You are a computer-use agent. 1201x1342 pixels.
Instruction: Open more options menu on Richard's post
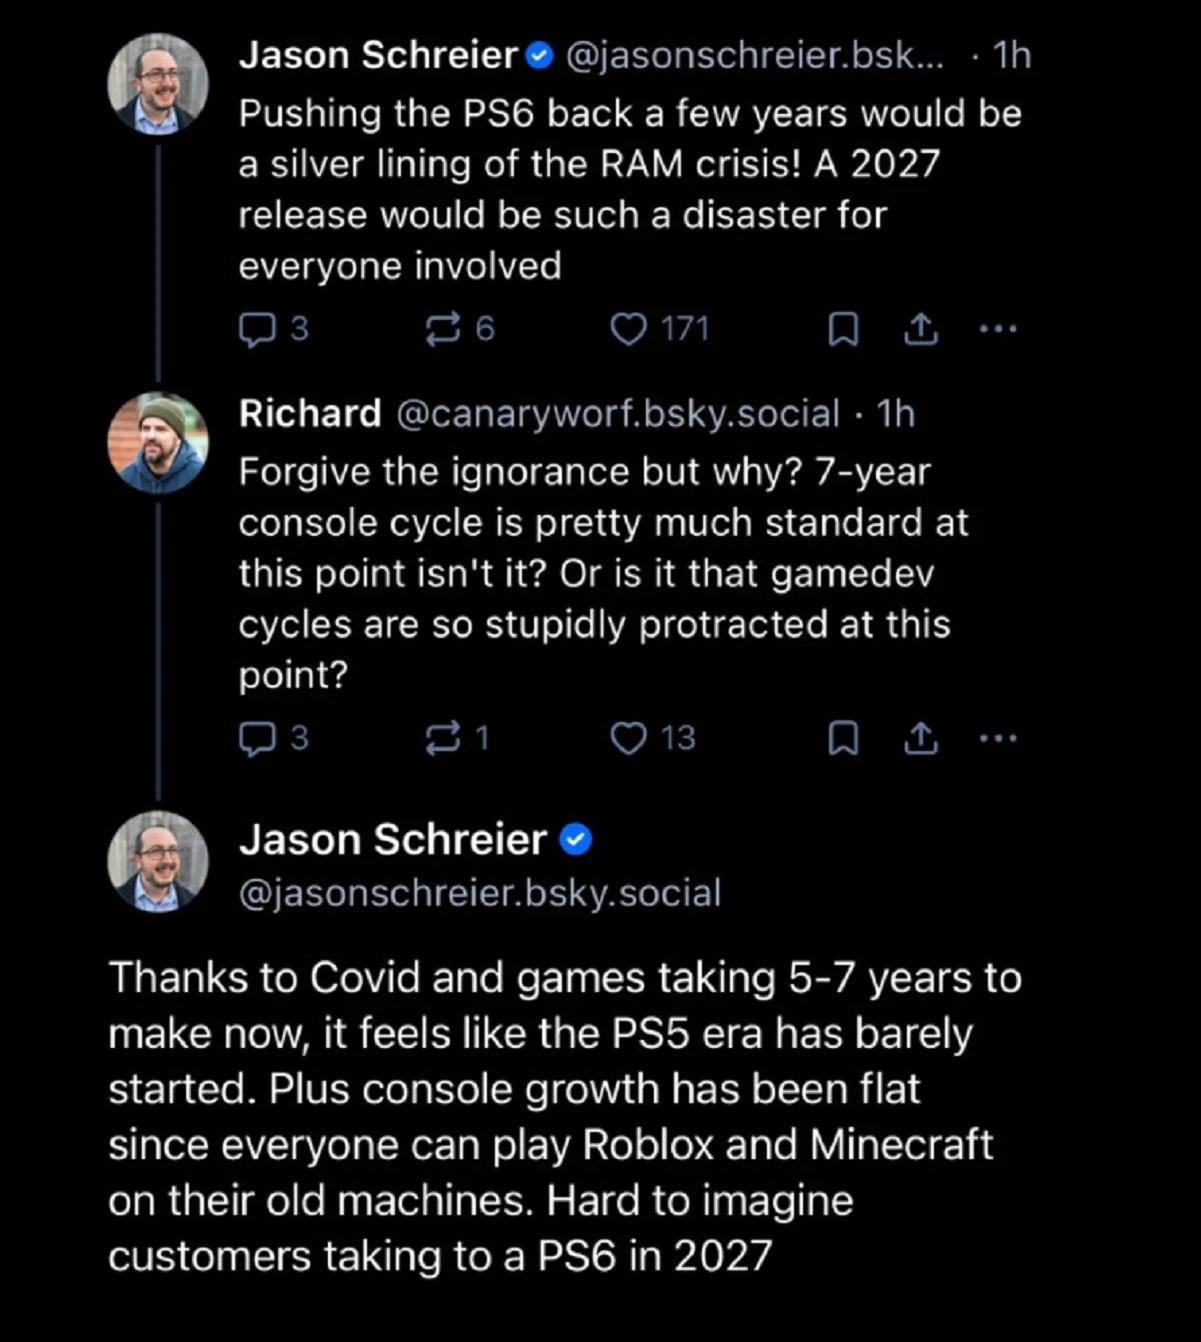pos(998,738)
